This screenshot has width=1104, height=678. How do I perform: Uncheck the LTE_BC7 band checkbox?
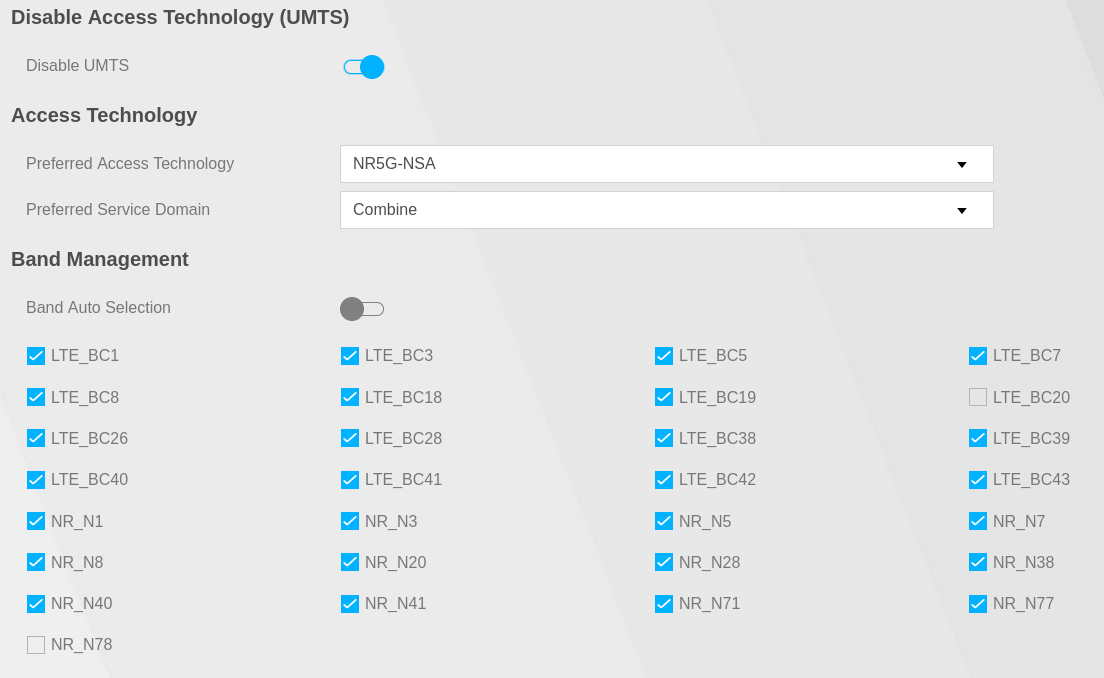point(978,356)
